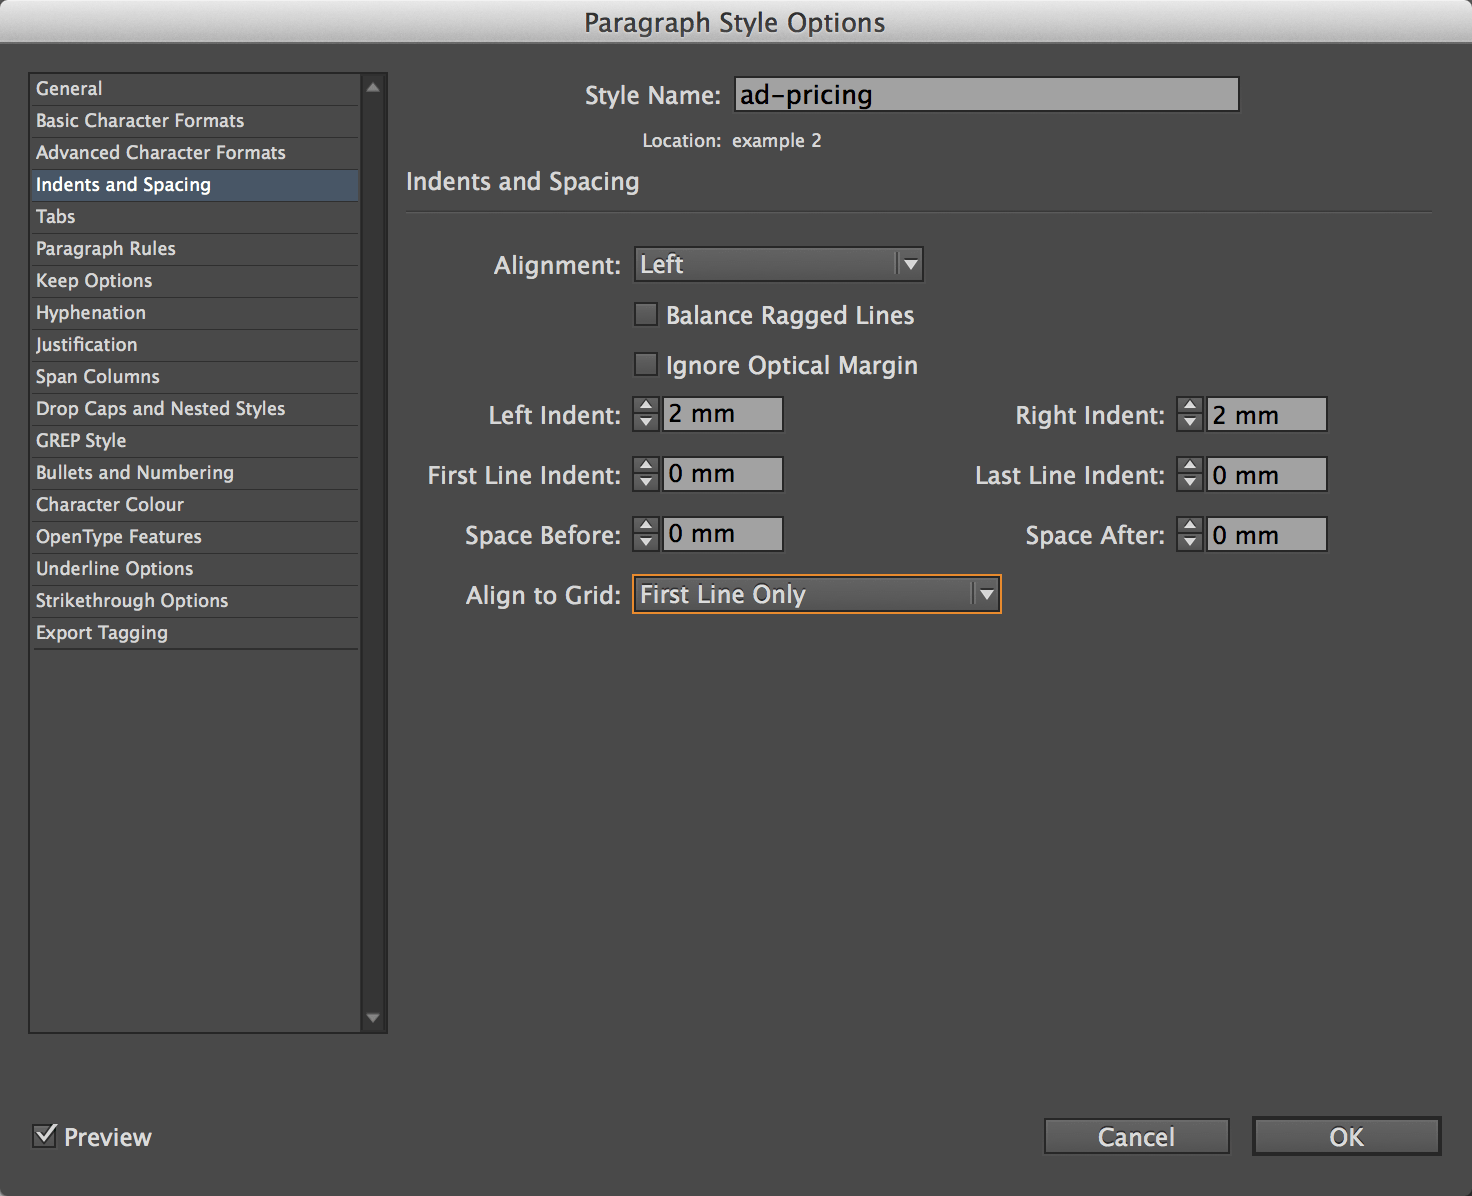Open the General category
Image resolution: width=1472 pixels, height=1196 pixels.
195,89
